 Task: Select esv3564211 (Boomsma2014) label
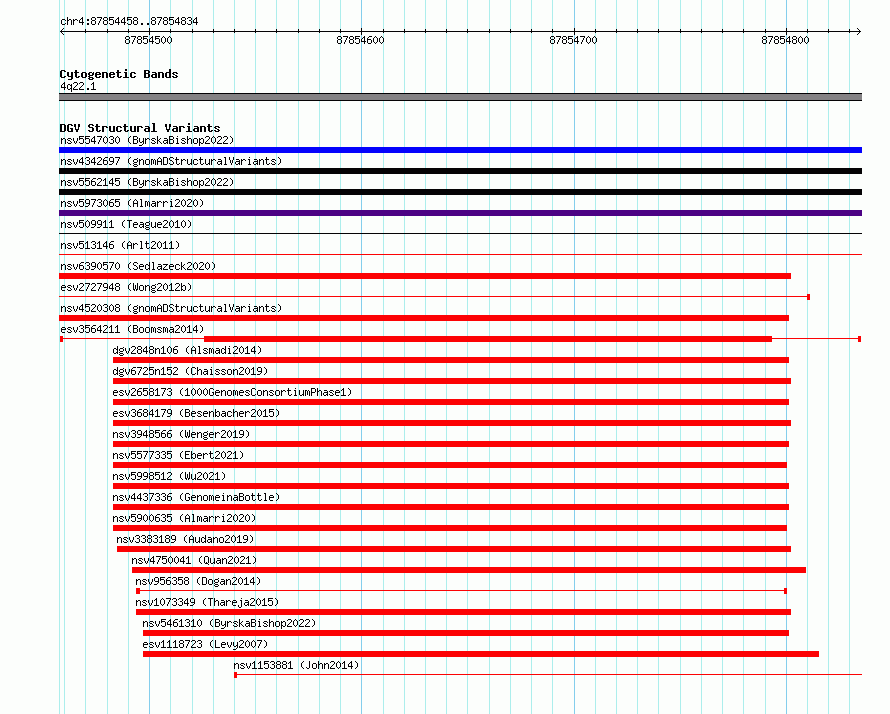132,329
